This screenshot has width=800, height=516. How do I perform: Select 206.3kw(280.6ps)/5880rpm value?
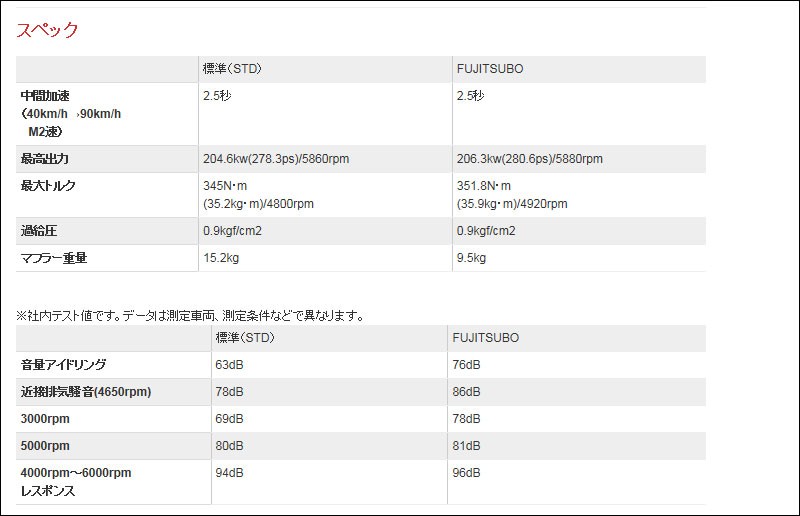tap(530, 159)
